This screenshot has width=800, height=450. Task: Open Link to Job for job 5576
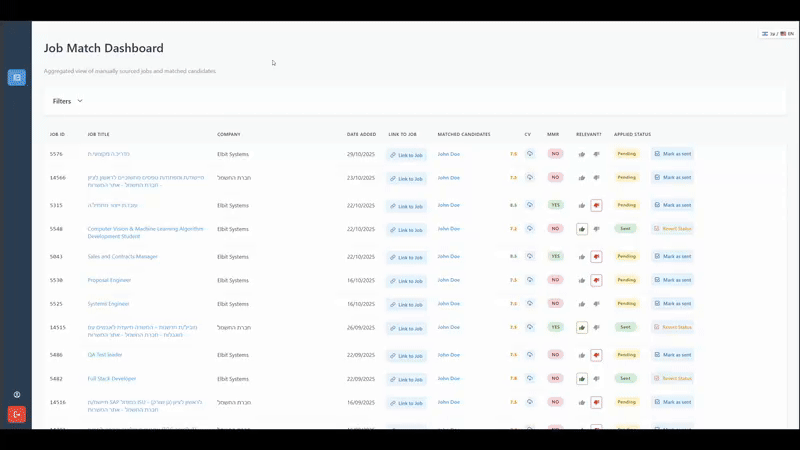coord(406,155)
